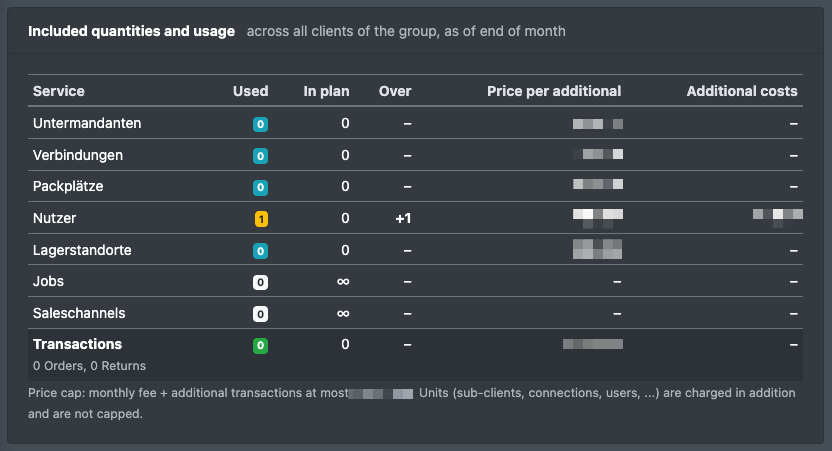This screenshot has width=832, height=451.
Task: Click the blurred price for Untermandanten
Action: click(598, 124)
